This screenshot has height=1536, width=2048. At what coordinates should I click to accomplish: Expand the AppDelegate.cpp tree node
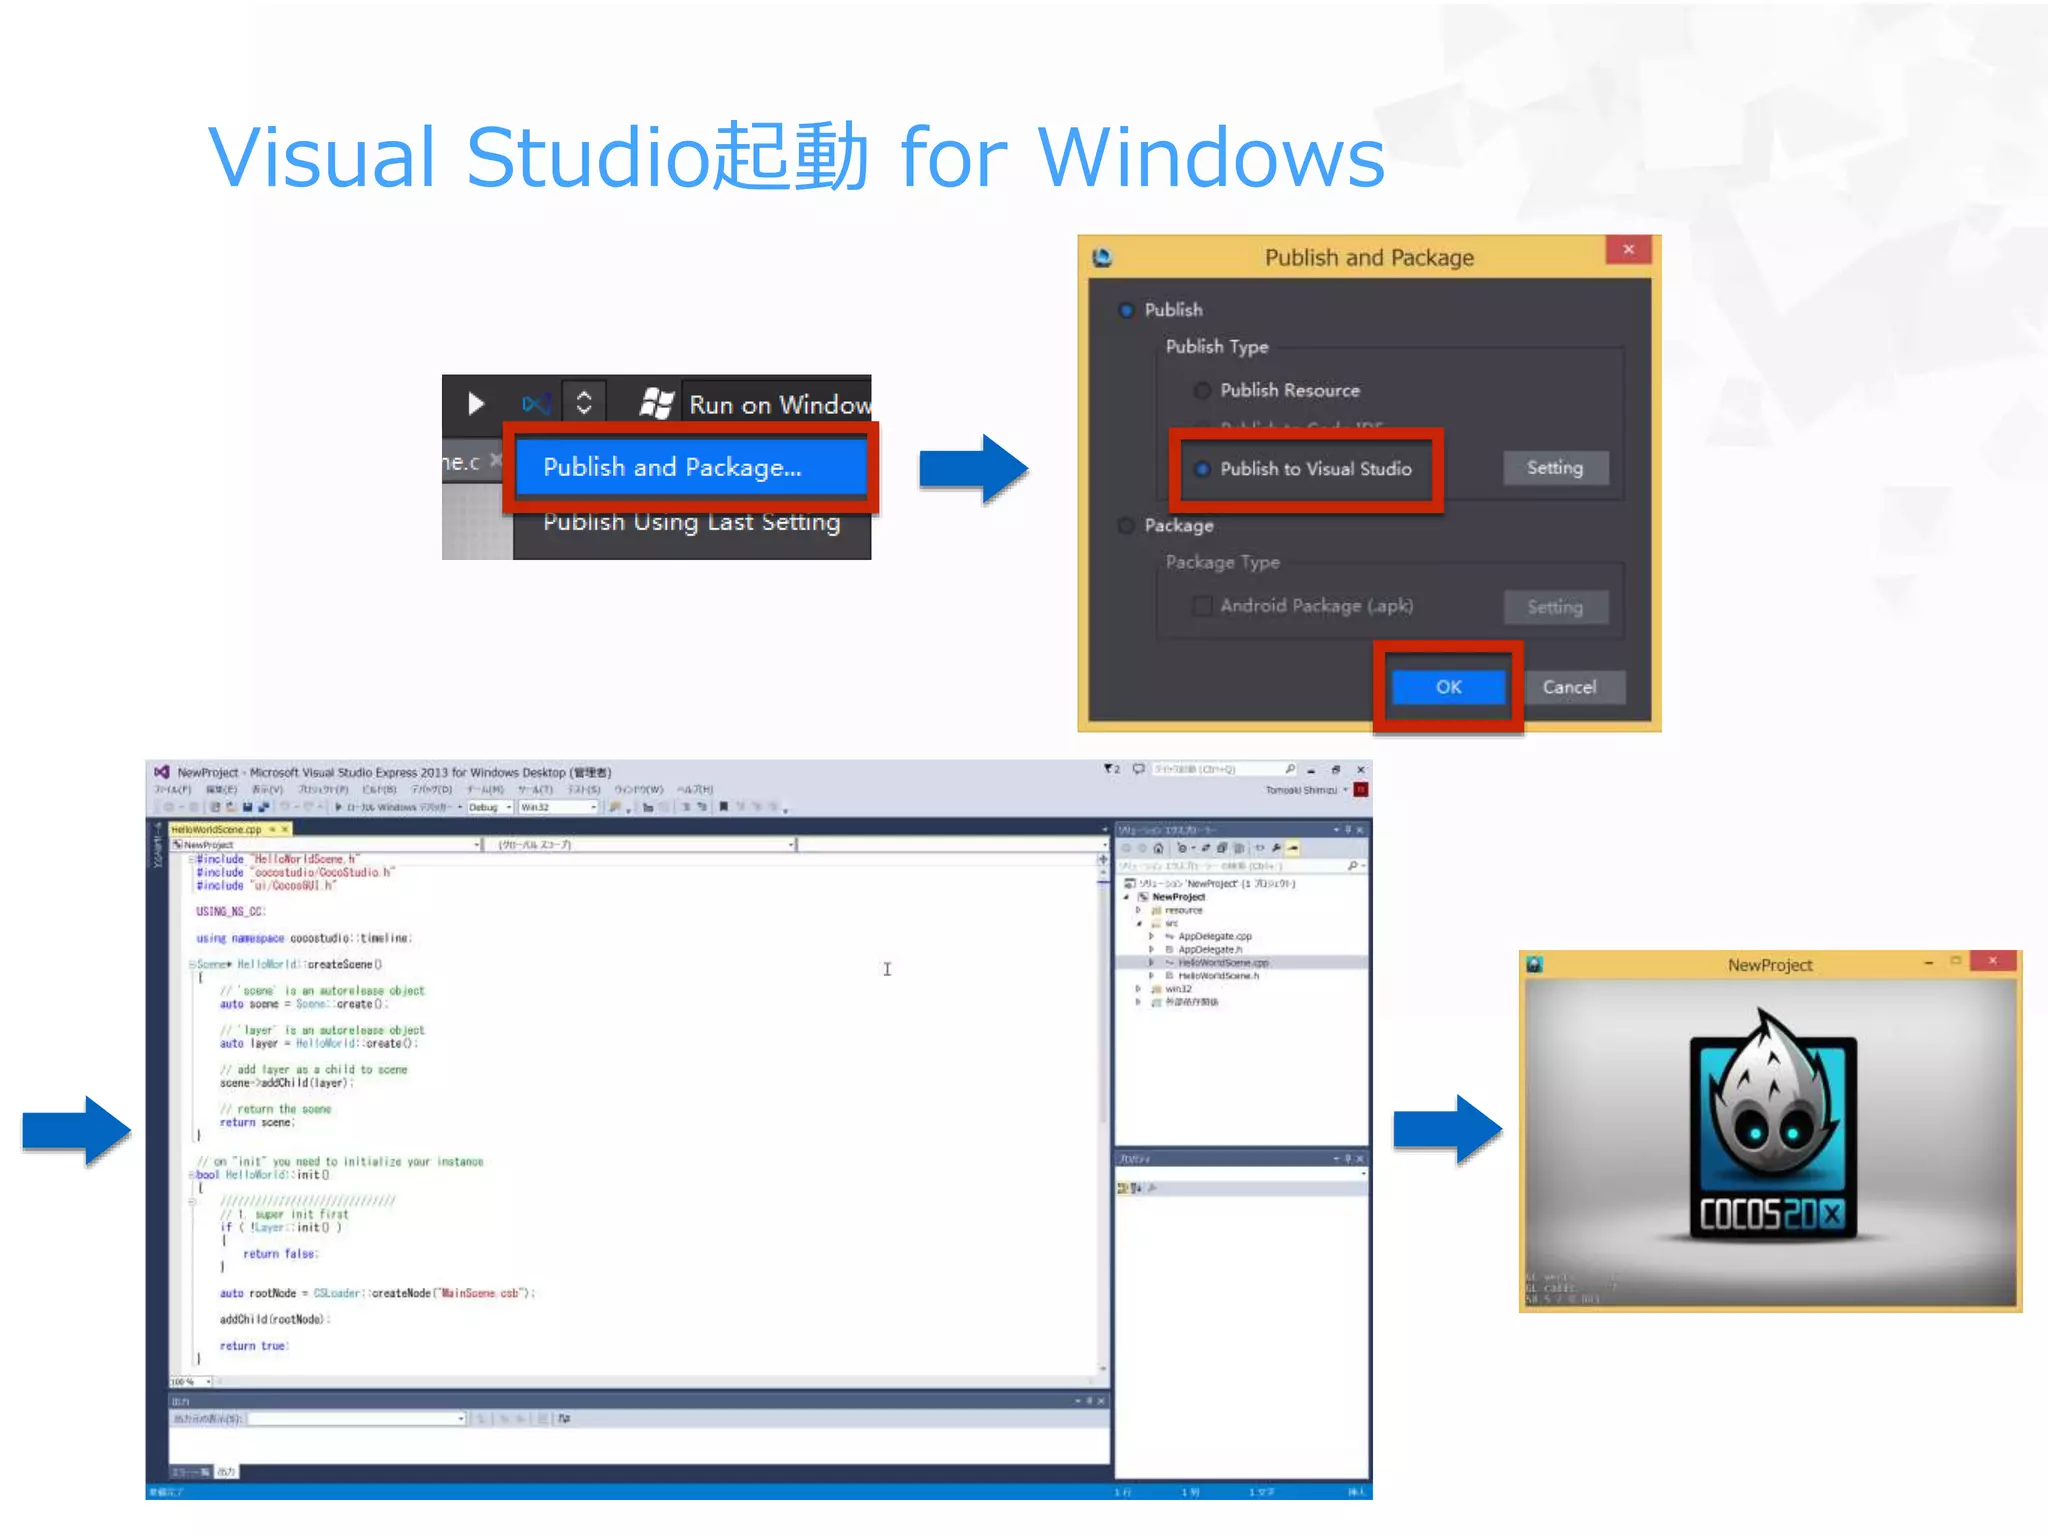(1151, 937)
